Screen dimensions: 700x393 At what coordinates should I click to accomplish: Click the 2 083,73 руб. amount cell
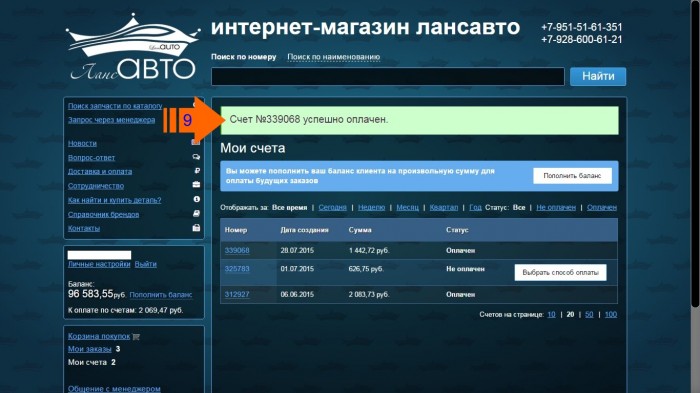pyautogui.click(x=369, y=295)
